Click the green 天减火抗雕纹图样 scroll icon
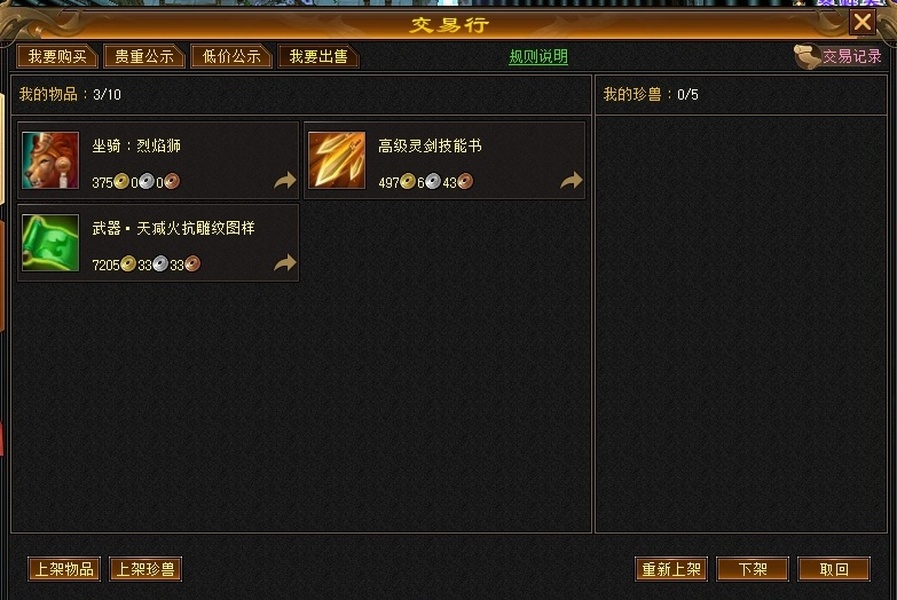Viewport: 897px width, 600px height. [x=50, y=243]
